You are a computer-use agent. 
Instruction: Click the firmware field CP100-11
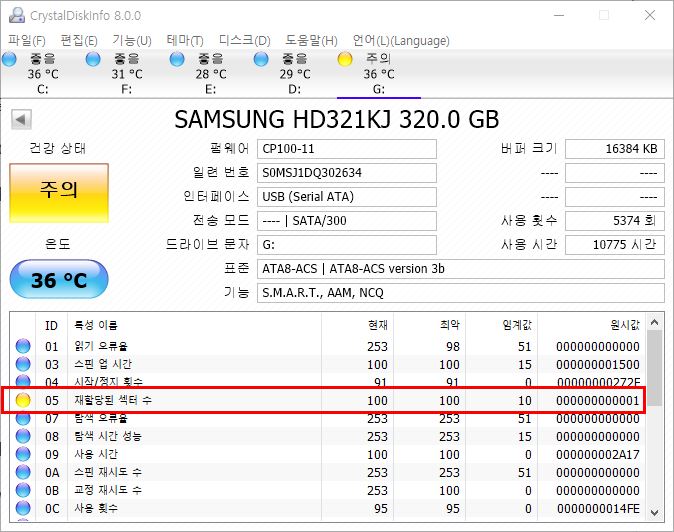click(347, 149)
